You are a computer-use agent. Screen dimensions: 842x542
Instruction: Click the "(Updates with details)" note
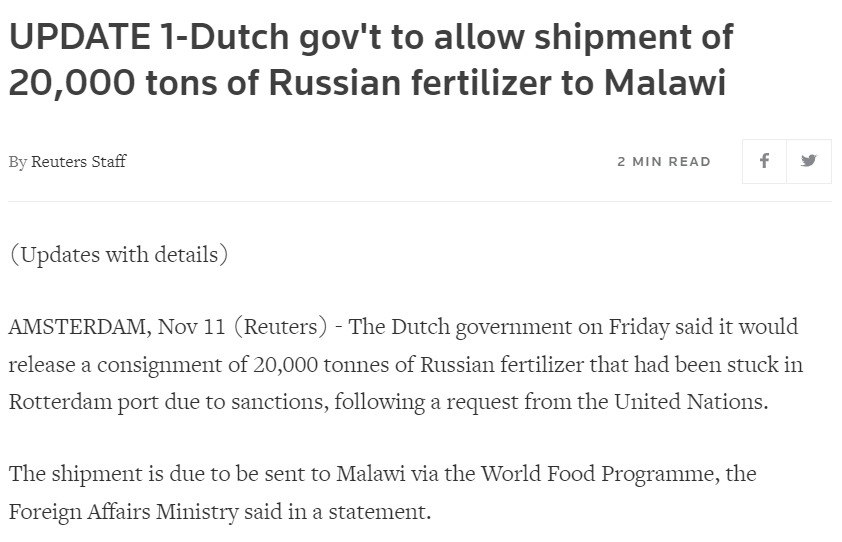tap(119, 254)
